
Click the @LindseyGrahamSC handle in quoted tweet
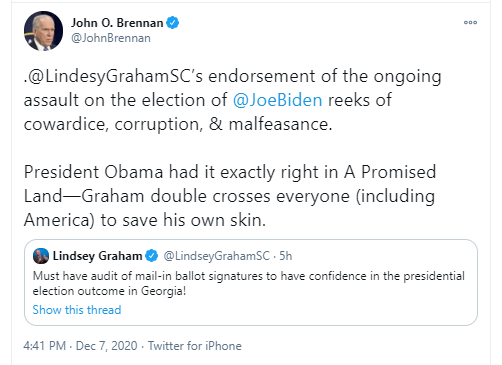[216, 256]
